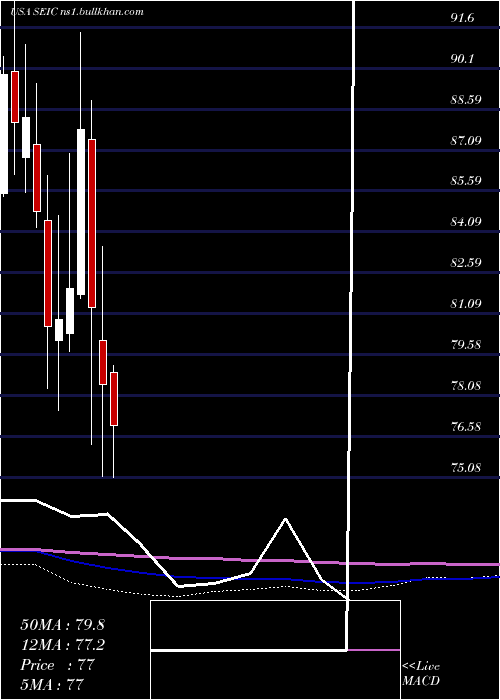
Task: Select the 84.09 price axis label
Action: 466,222
